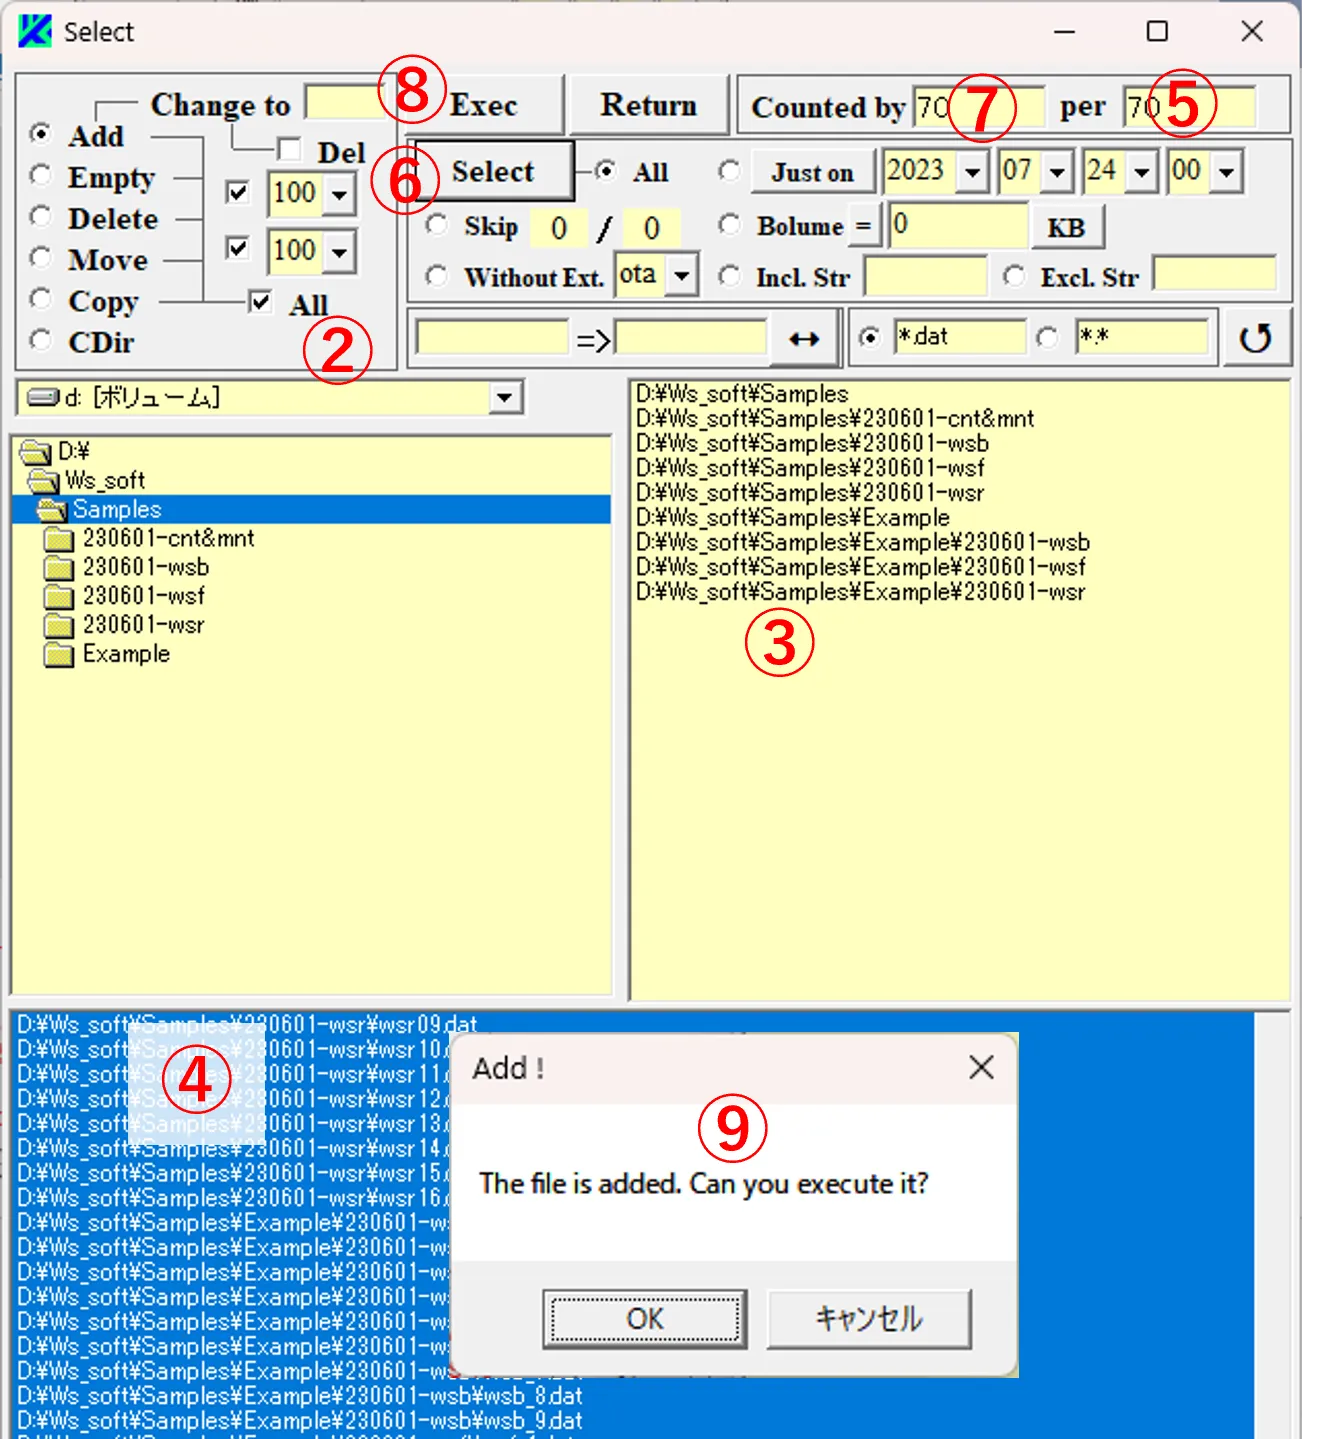Click the Exec button
Viewport: 1318px width, 1439px height.
[x=484, y=105]
